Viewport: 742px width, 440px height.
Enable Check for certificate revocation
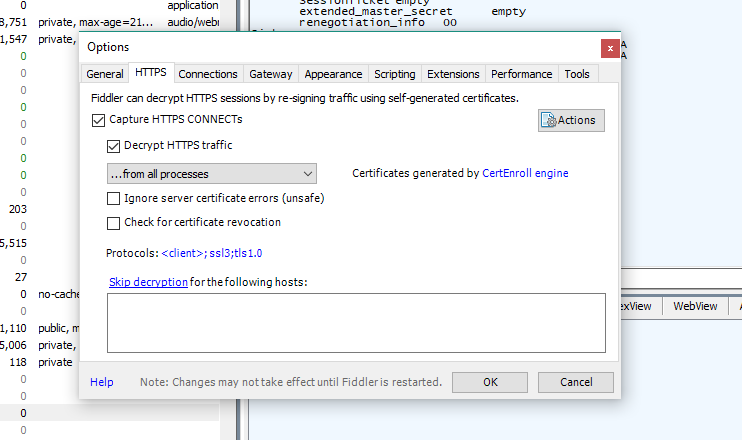pos(114,223)
